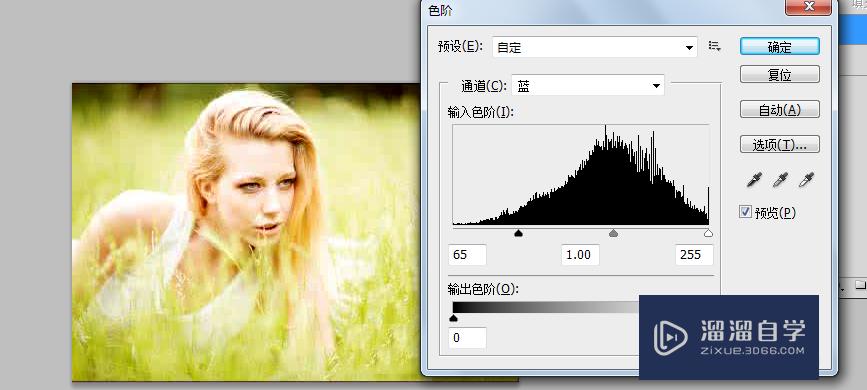Close the 色阶 dialog
This screenshot has width=867, height=390.
pyautogui.click(x=809, y=7)
